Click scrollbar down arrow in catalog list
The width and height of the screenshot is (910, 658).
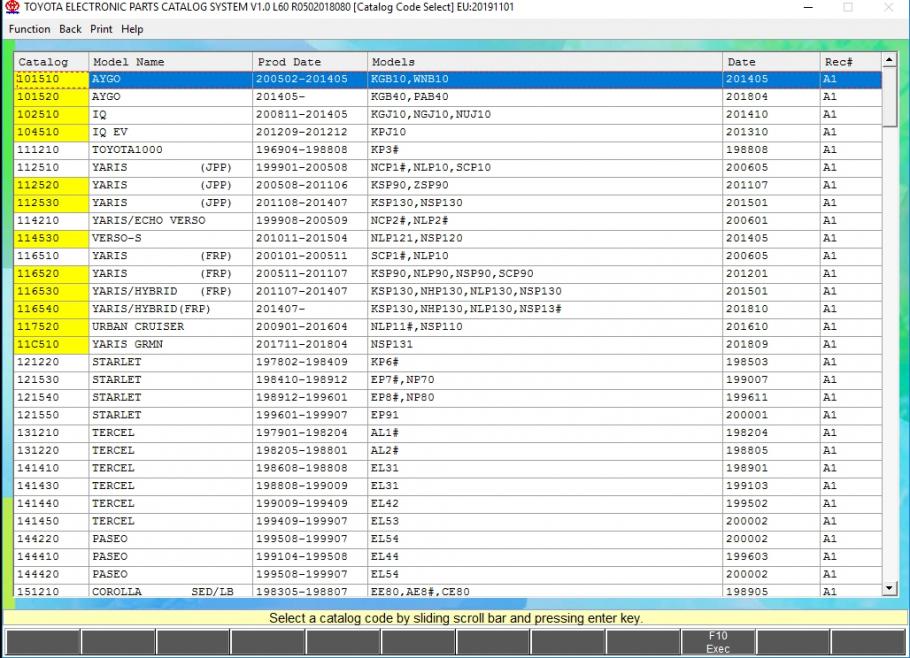[889, 590]
